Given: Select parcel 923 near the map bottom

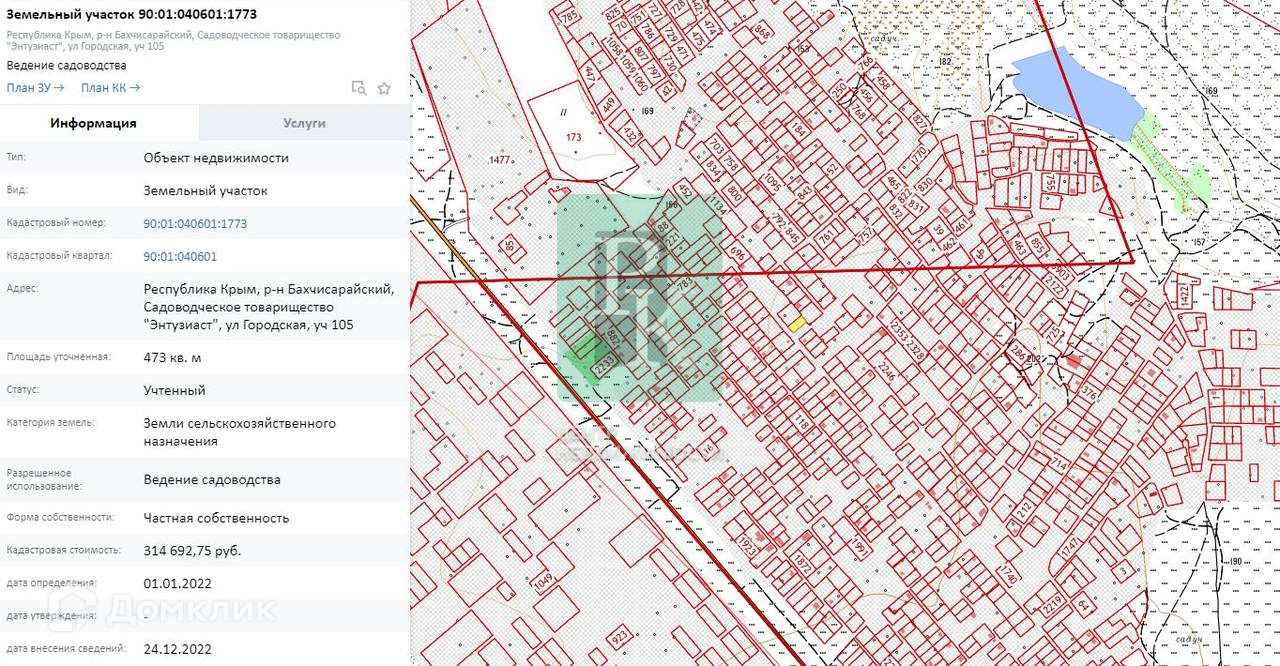Looking at the screenshot, I should [619, 635].
